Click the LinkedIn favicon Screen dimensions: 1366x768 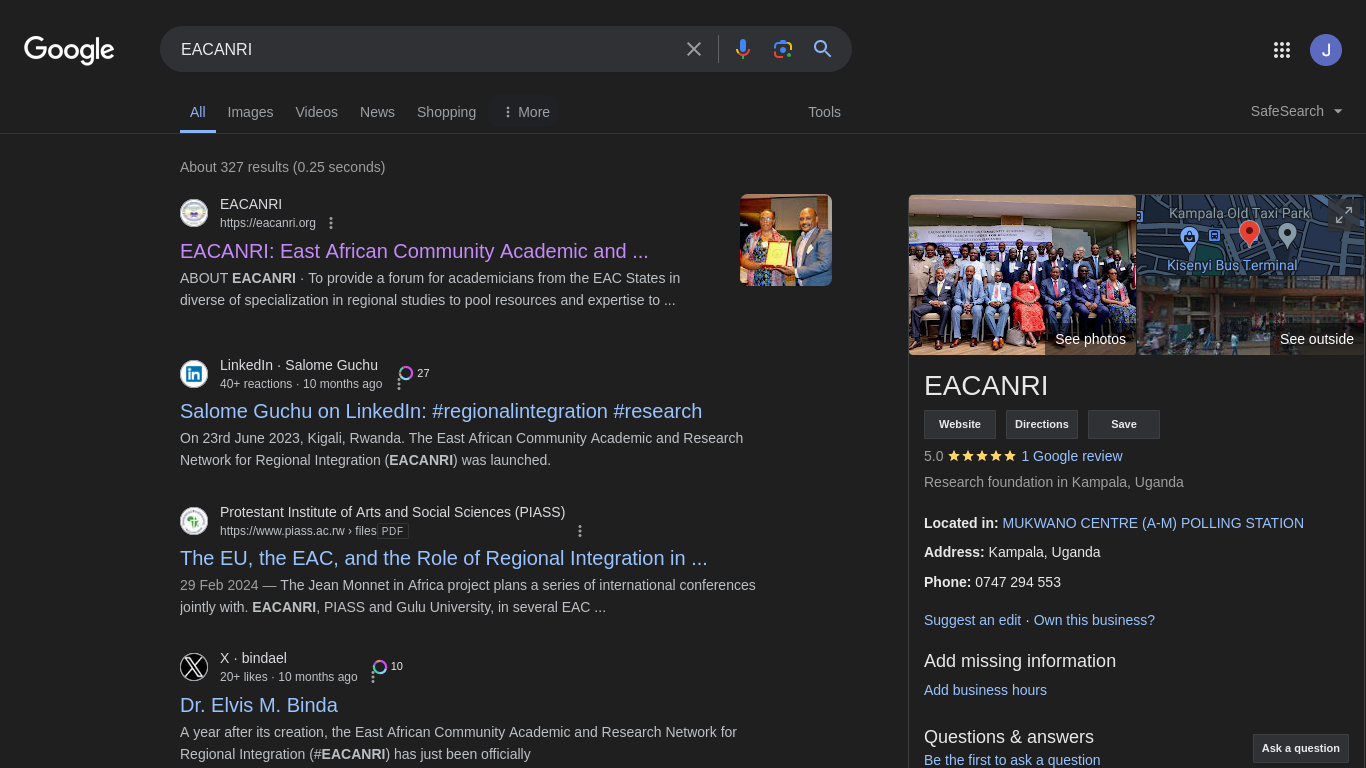coord(194,374)
